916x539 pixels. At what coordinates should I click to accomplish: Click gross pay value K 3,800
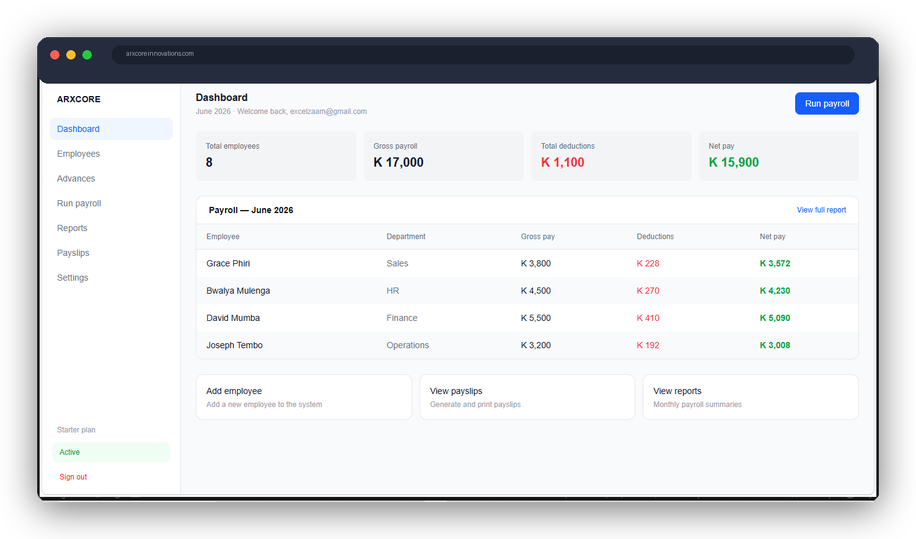pos(536,263)
